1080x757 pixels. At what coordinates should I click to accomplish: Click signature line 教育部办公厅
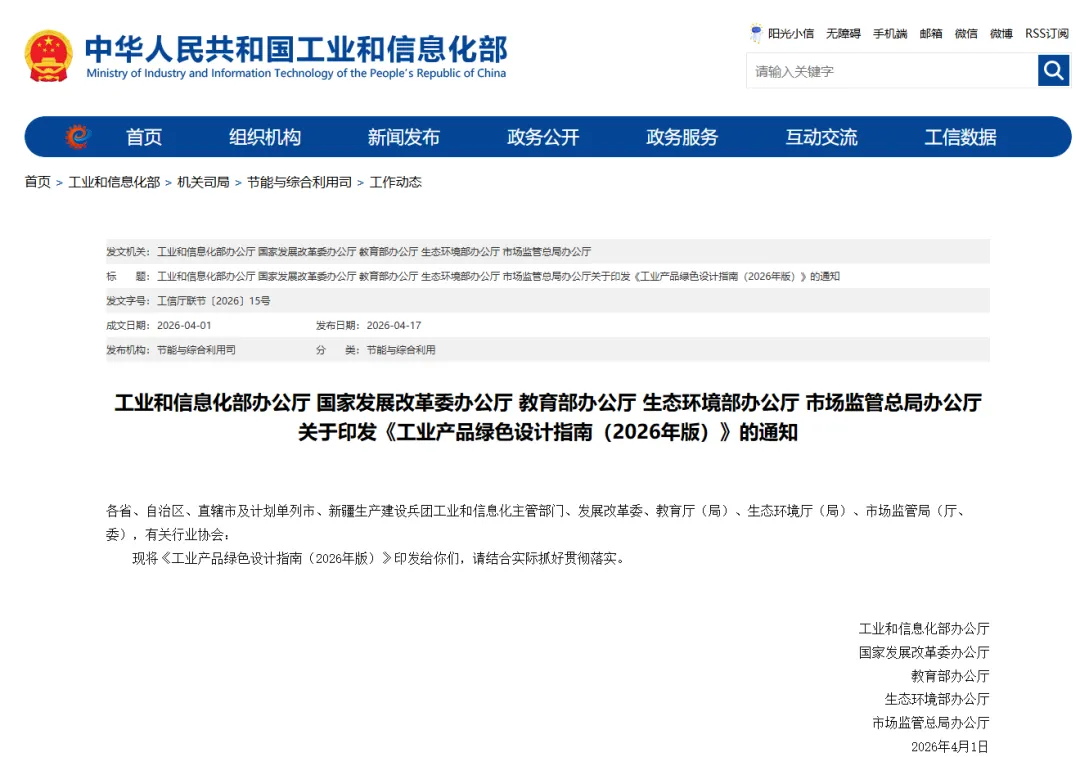click(x=950, y=676)
